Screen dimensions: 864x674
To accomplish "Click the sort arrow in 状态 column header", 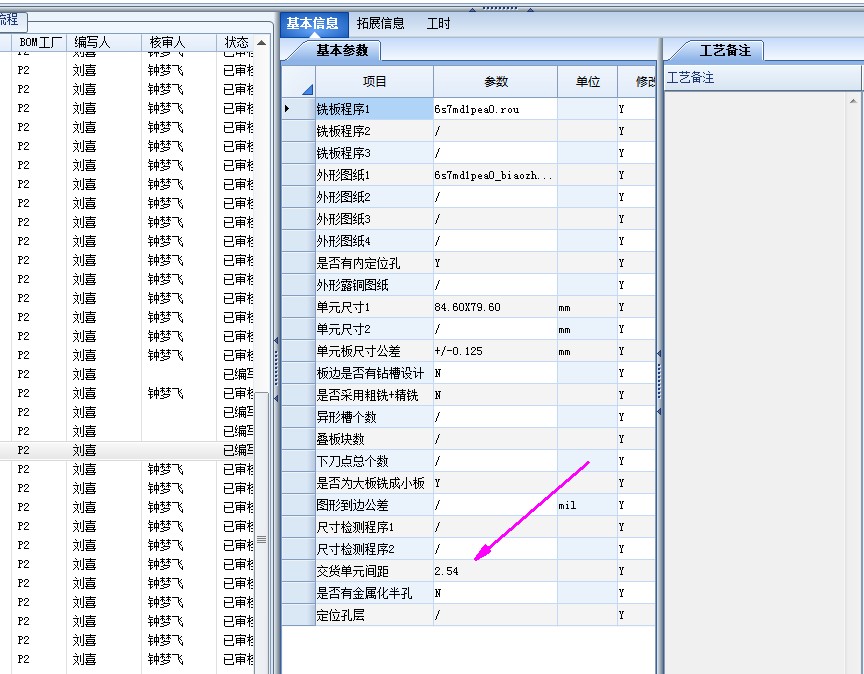I will tap(261, 42).
